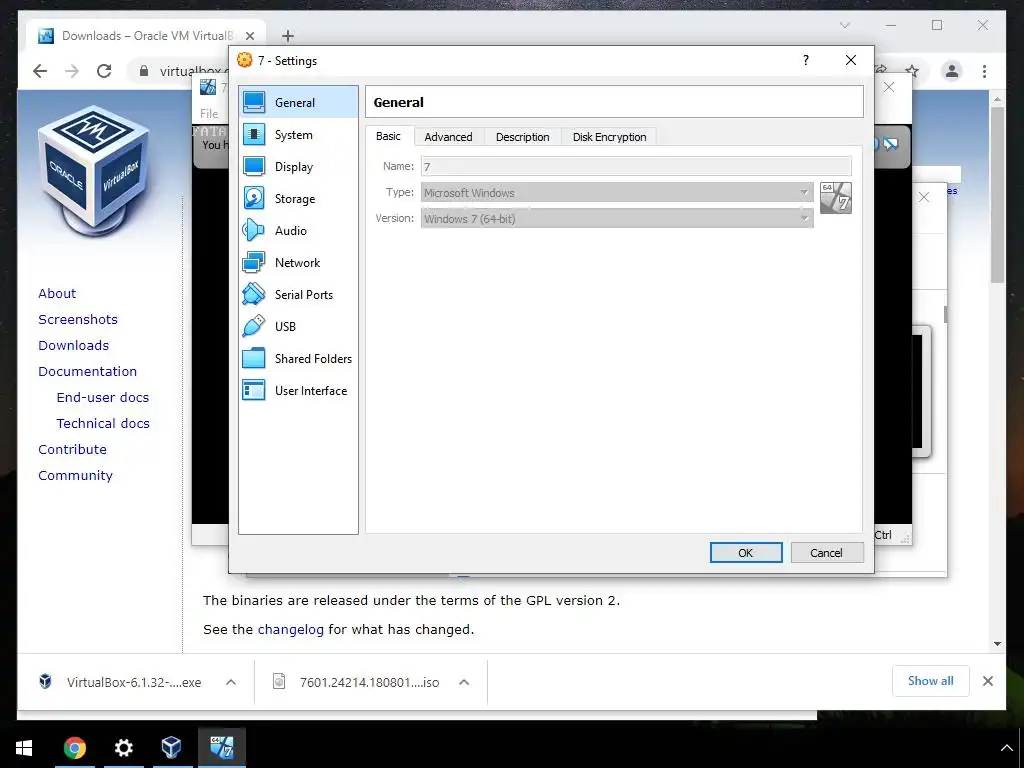Open the Community link
1024x768 pixels.
[x=75, y=476]
